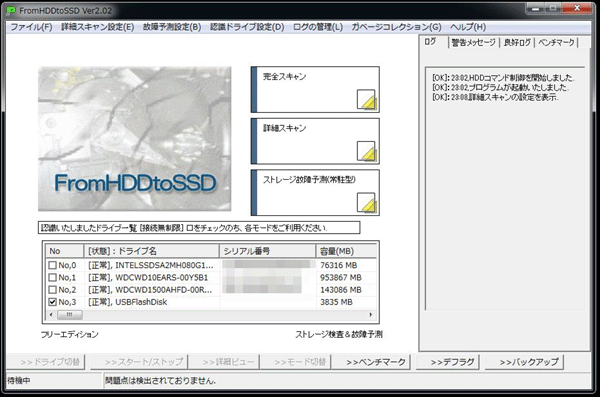Sort by [状態]:ドライブ名 column header

(x=152, y=251)
